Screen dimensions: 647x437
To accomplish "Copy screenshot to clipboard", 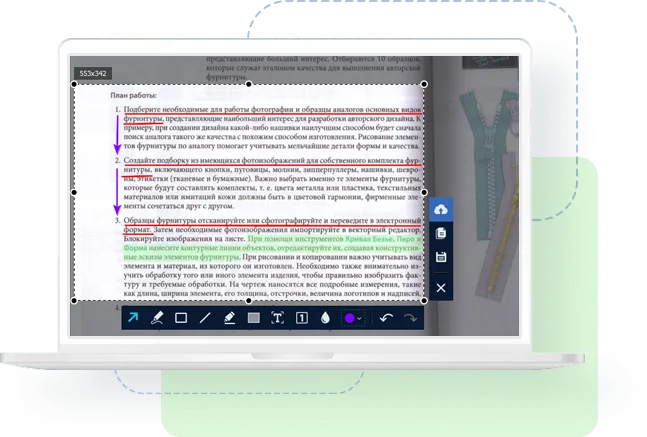I will [x=441, y=234].
